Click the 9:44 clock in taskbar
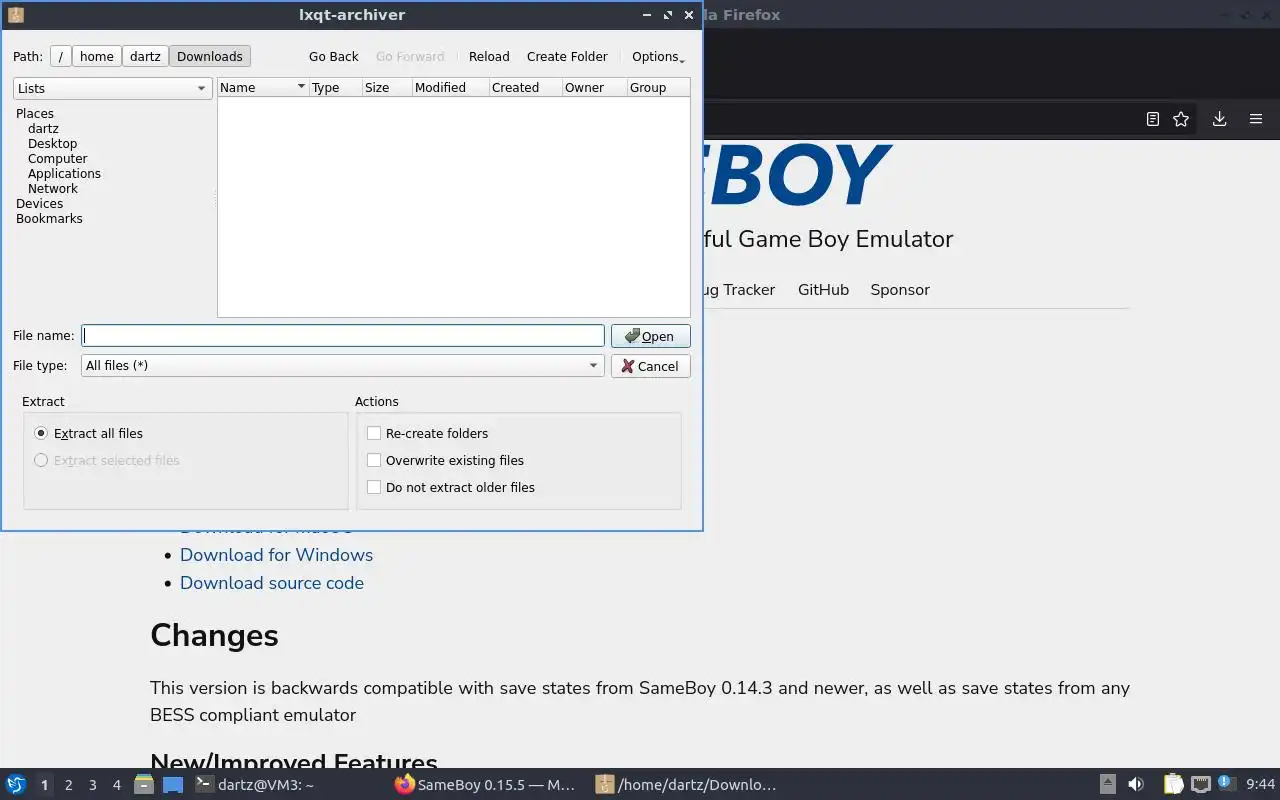The width and height of the screenshot is (1280, 800). click(1261, 785)
